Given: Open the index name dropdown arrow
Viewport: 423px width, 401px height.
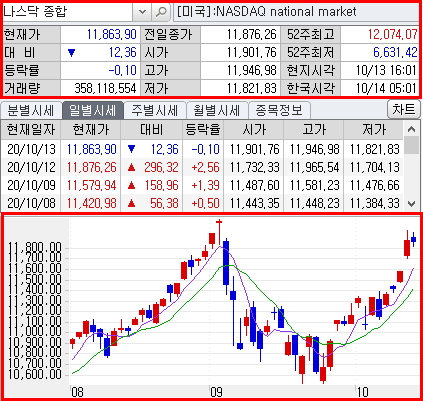Looking at the screenshot, I should coord(142,12).
